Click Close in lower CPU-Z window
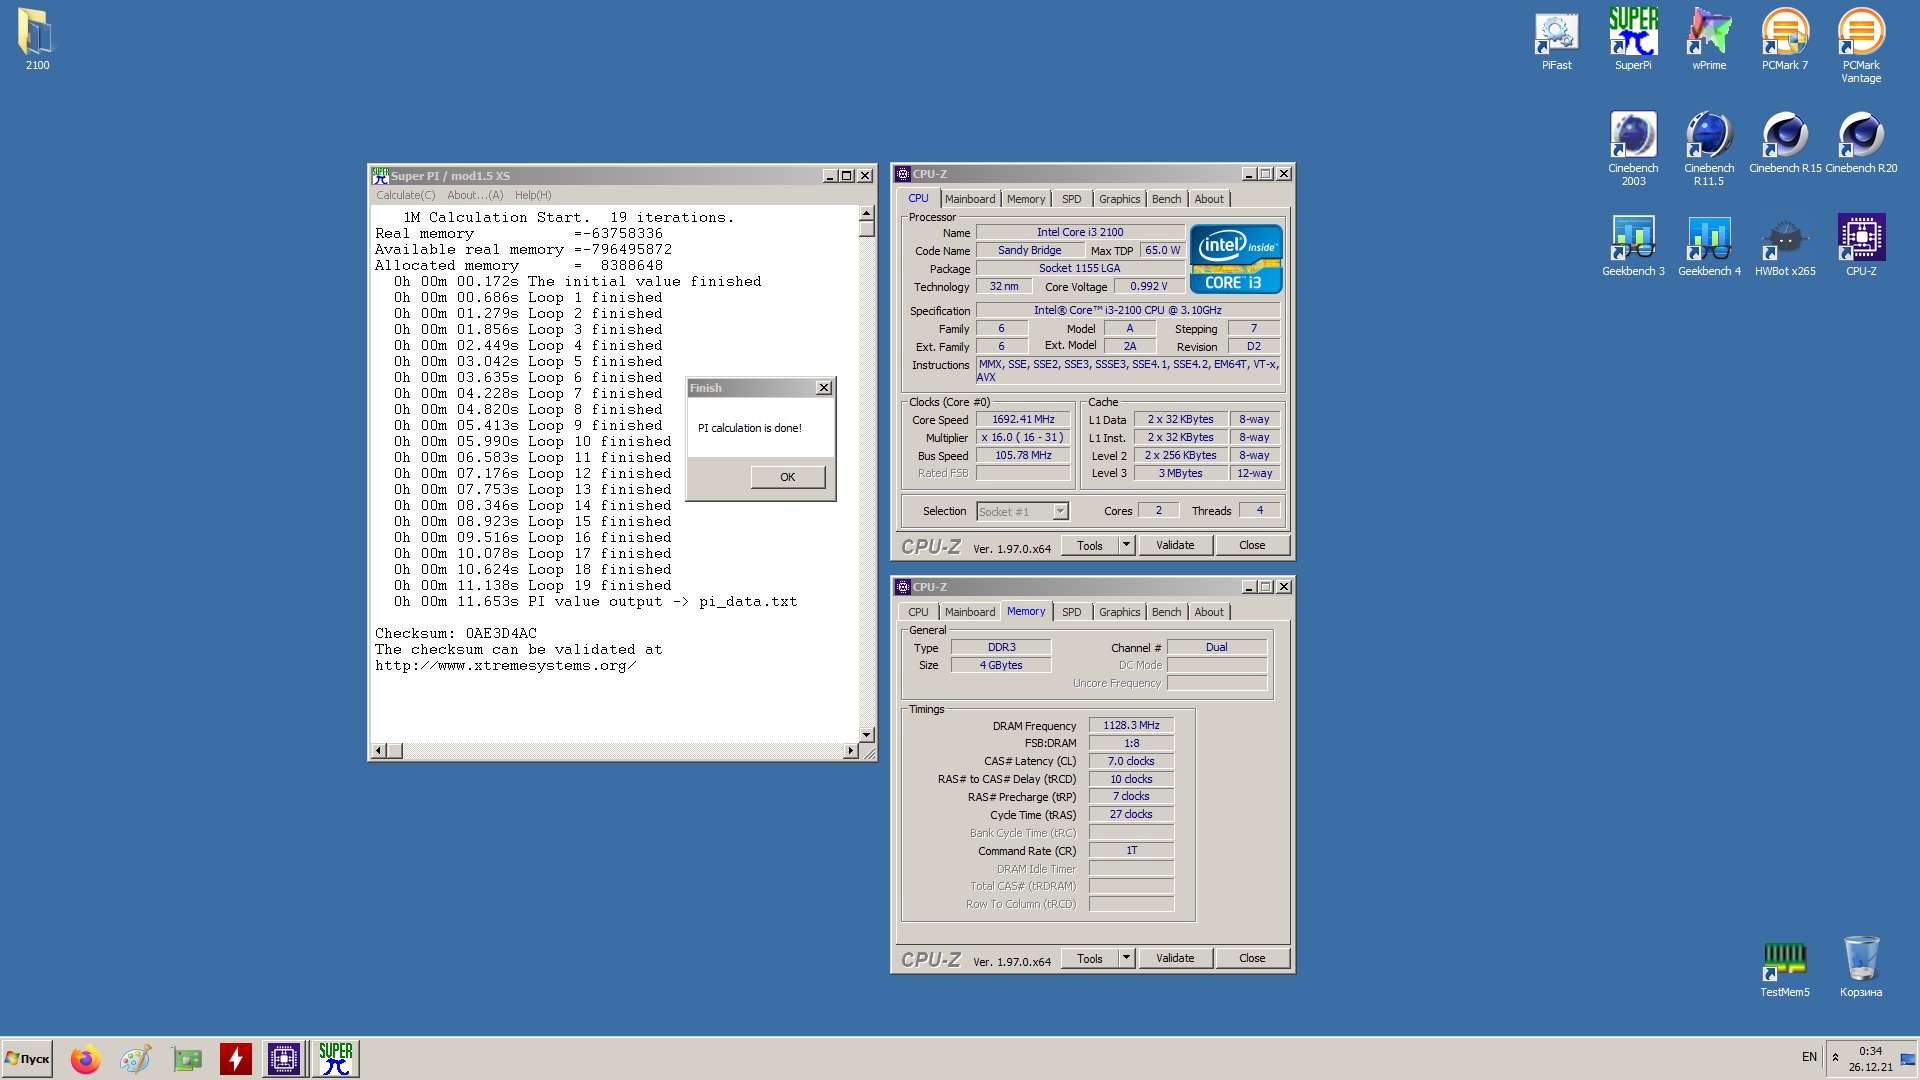Viewport: 1920px width, 1080px height. (x=1252, y=958)
